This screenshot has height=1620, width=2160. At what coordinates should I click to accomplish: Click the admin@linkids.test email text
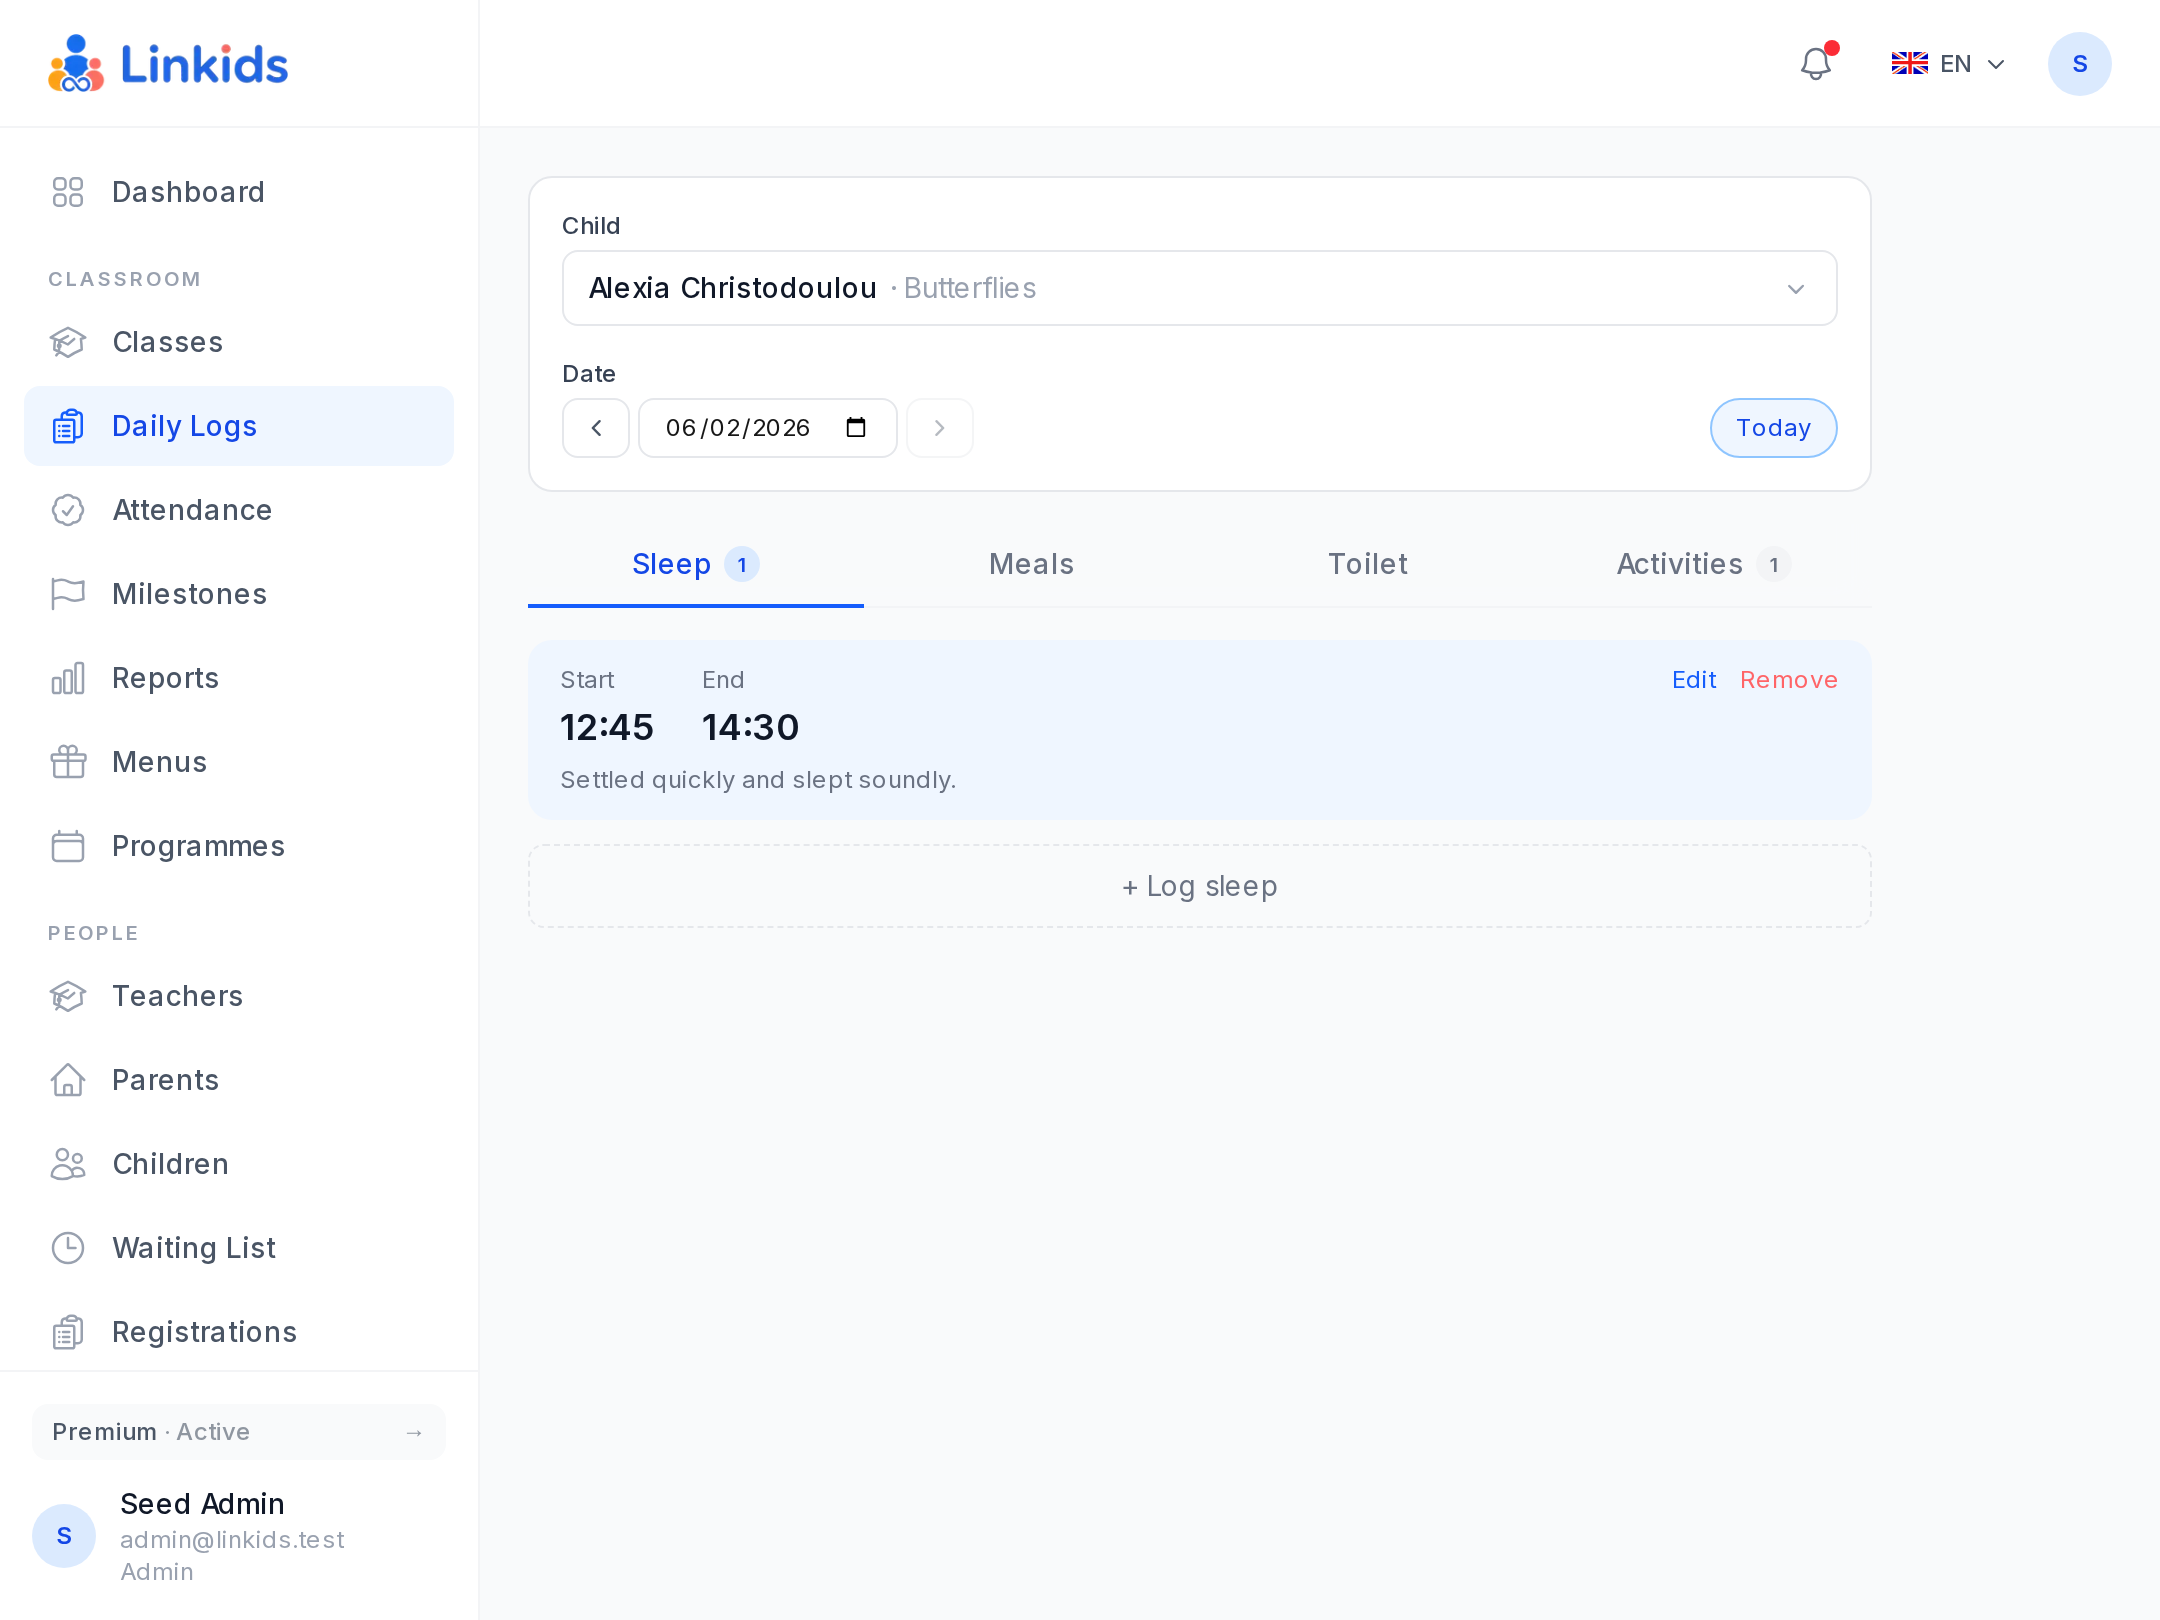click(232, 1540)
